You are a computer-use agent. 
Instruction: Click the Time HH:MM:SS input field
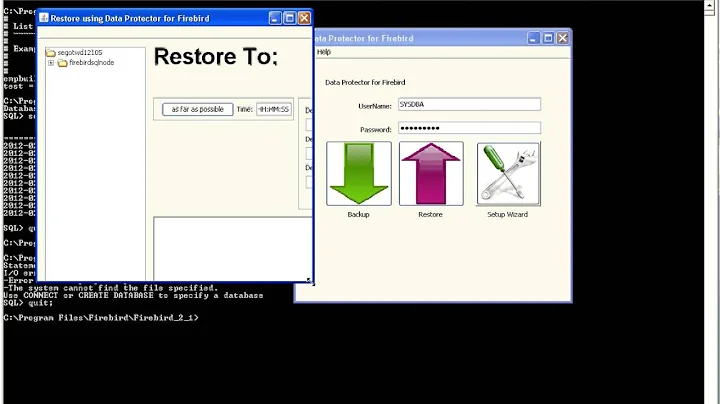[x=274, y=109]
